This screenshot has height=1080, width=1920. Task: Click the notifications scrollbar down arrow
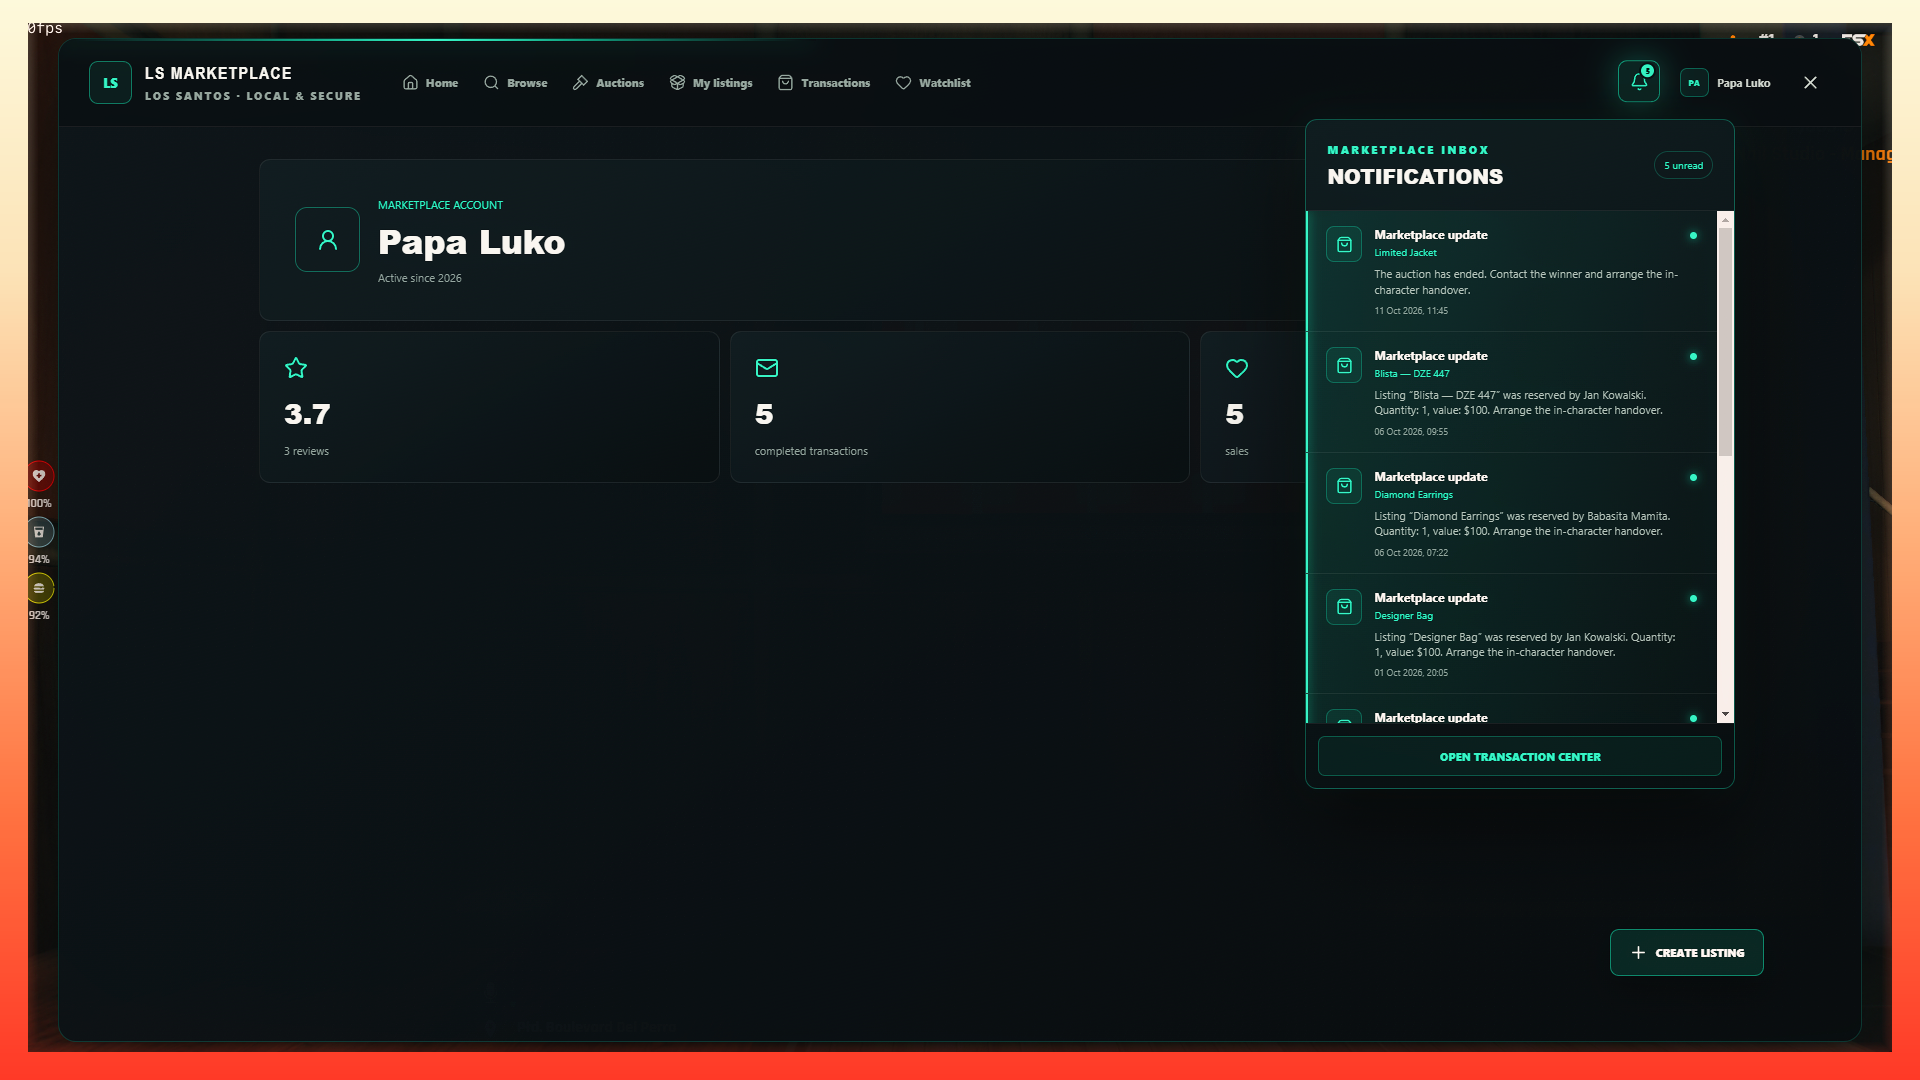coord(1725,714)
